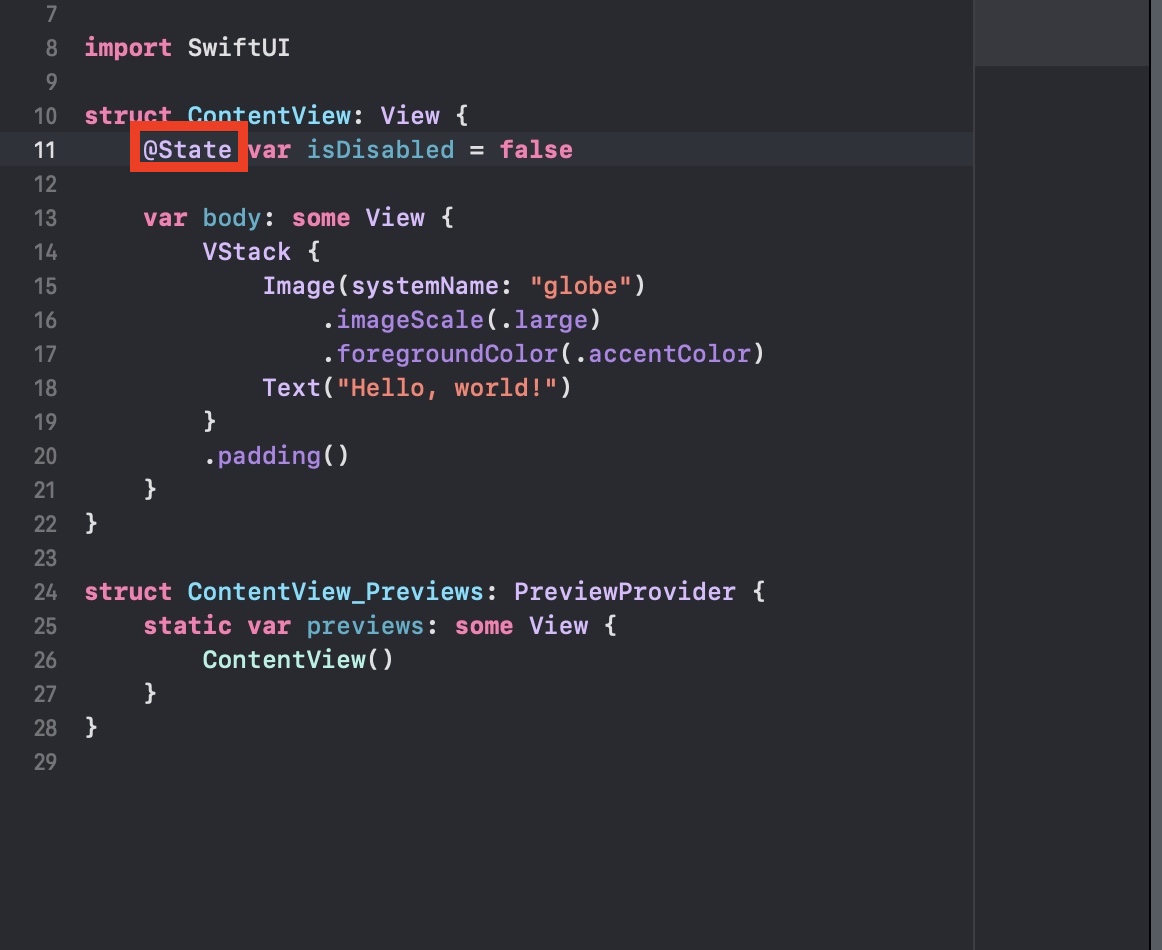Place cursor on the SwiftUI module name

239,48
